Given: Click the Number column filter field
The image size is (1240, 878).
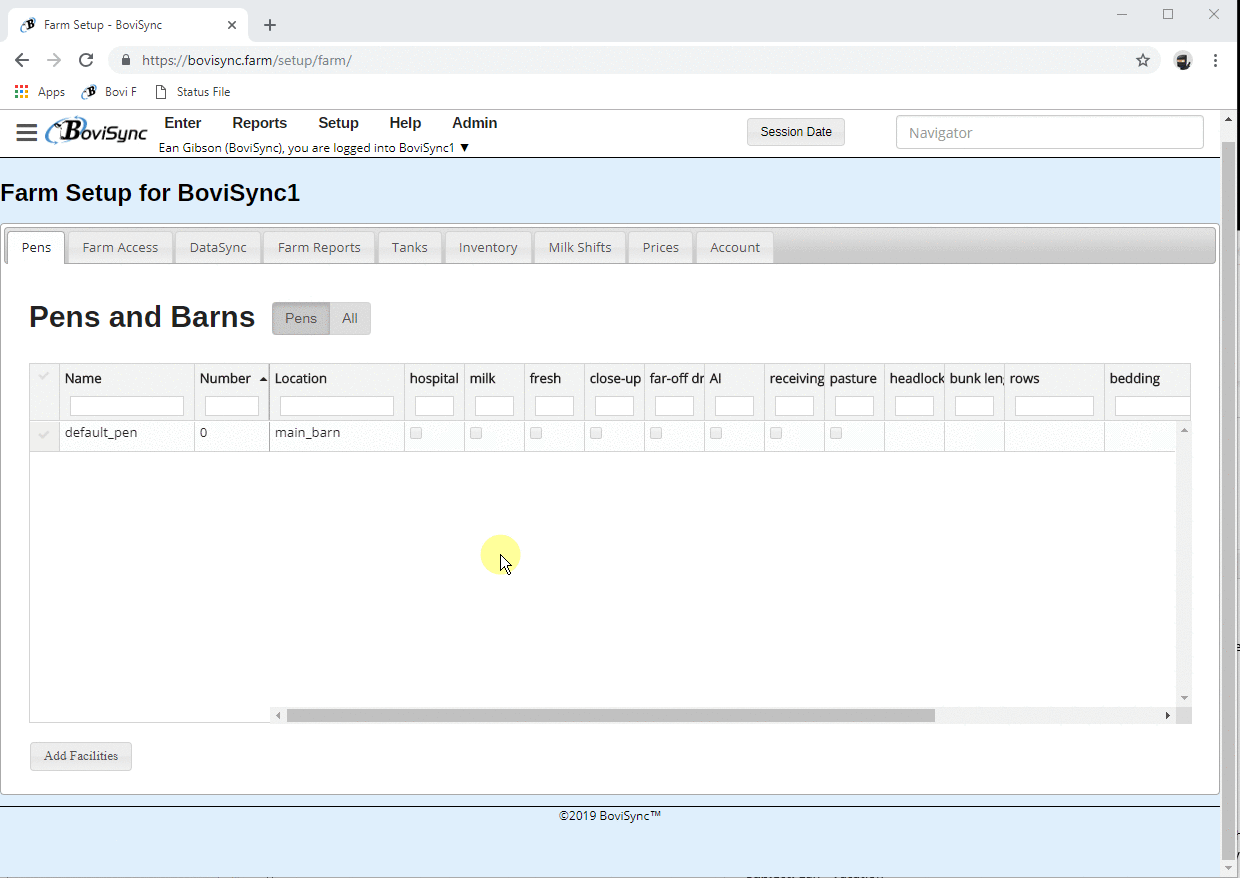Looking at the screenshot, I should pos(232,406).
